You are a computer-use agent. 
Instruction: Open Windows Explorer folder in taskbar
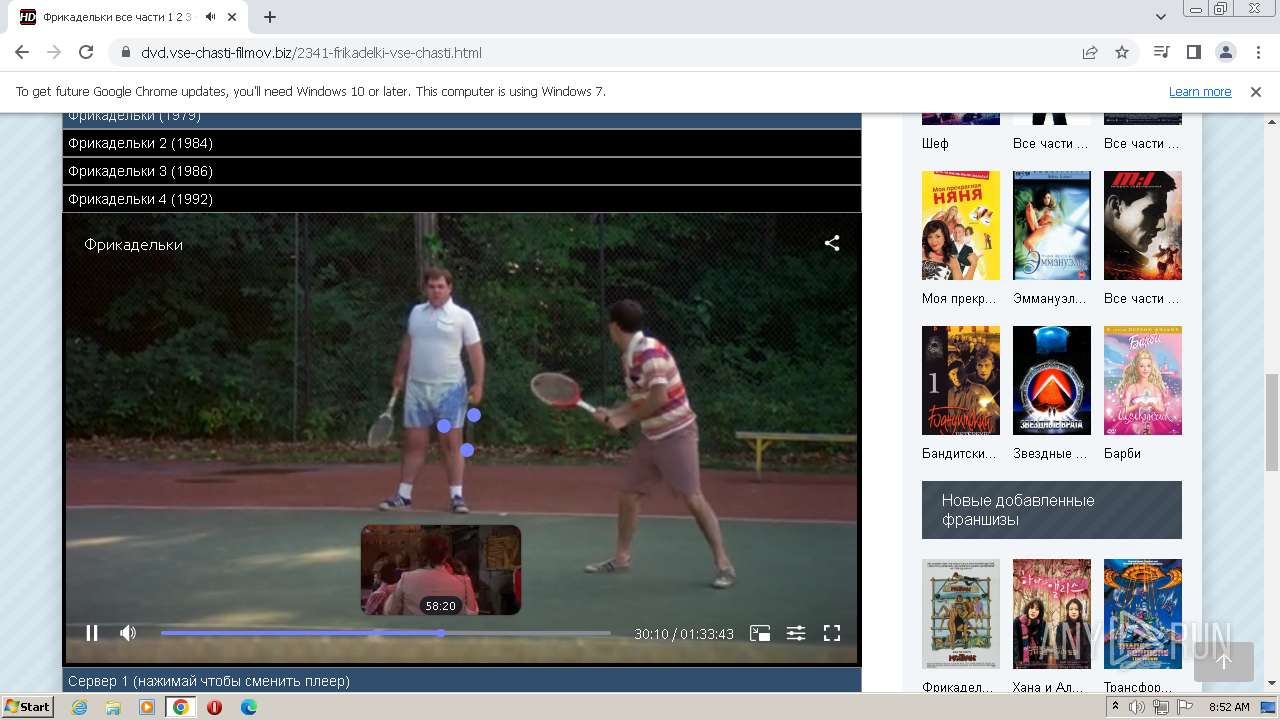[113, 707]
